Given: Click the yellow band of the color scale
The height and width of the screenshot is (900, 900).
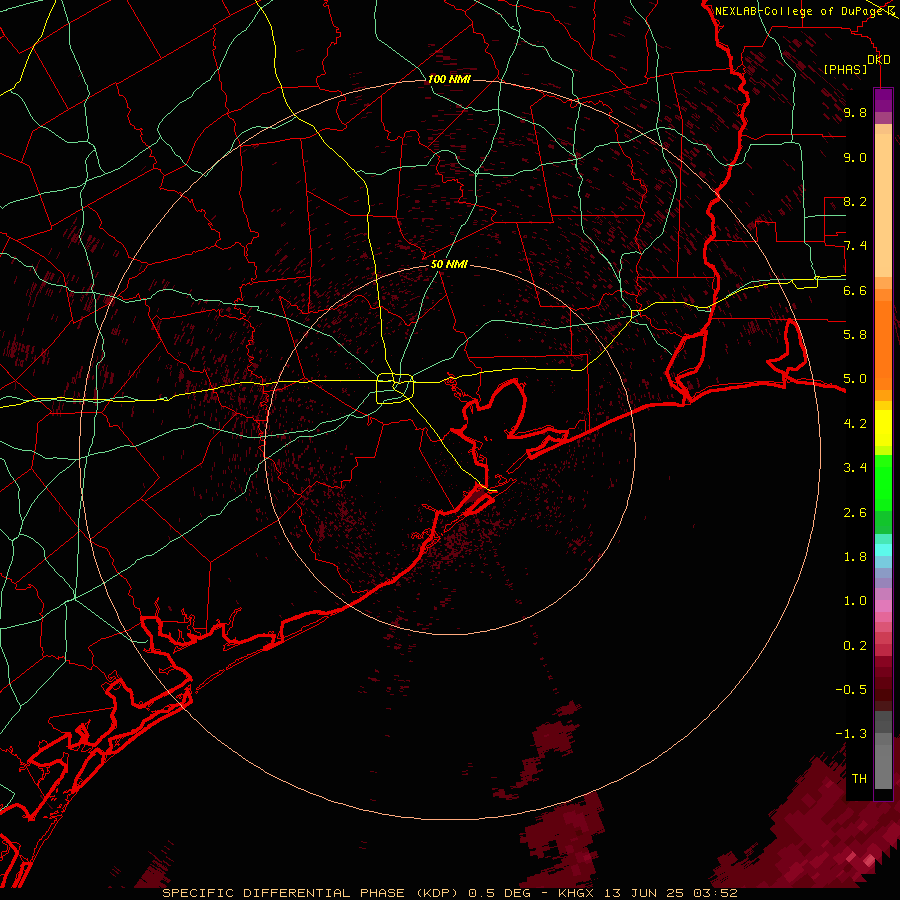Looking at the screenshot, I should (883, 428).
